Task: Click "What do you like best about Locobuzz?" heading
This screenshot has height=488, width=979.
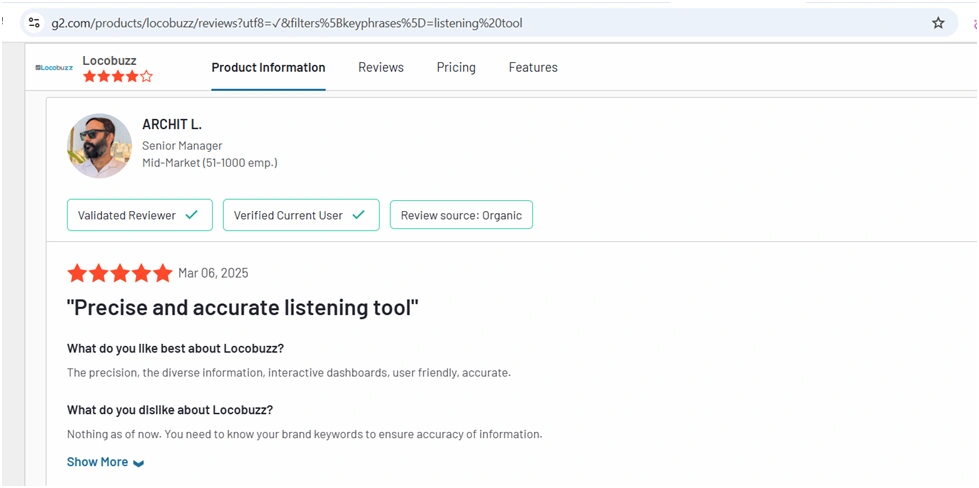Action: pos(175,348)
